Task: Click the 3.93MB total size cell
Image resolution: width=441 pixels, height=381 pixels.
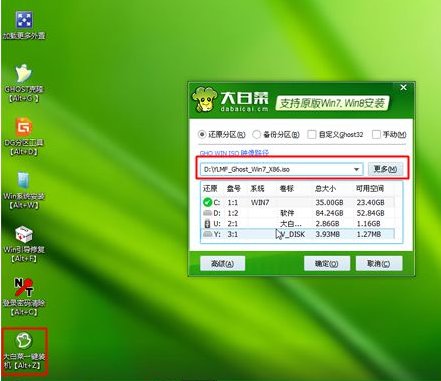Action: (327, 234)
